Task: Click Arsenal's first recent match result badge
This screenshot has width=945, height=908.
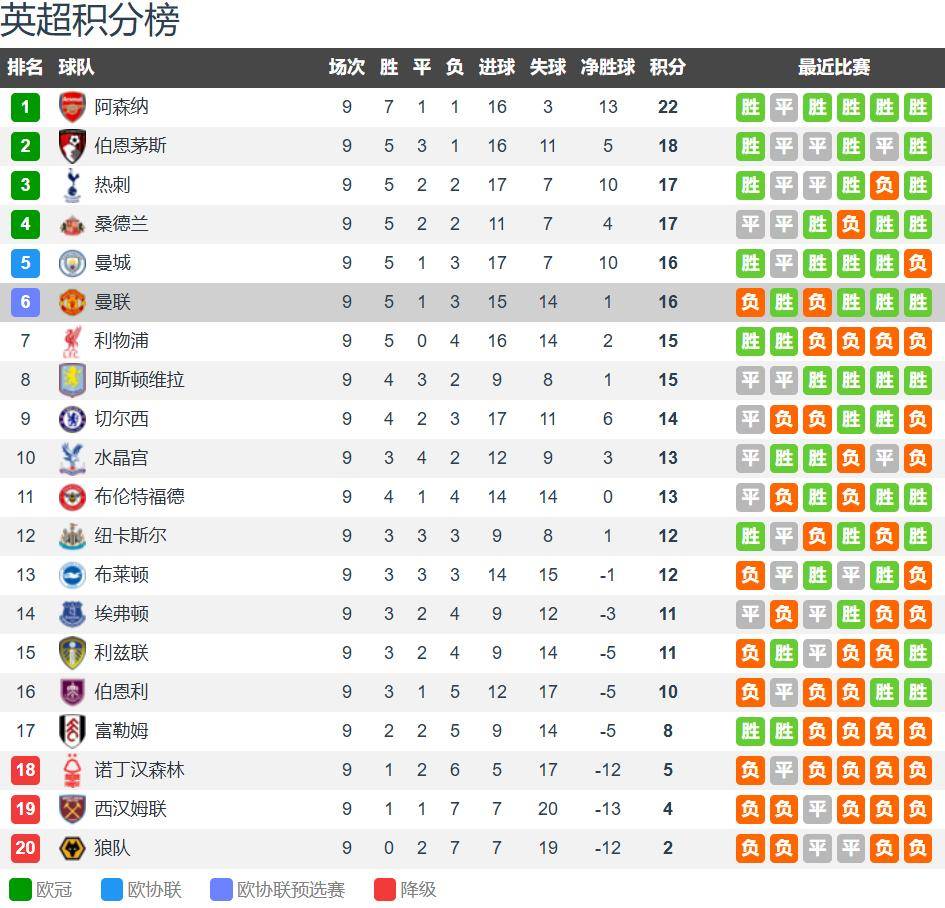Action: tap(750, 107)
